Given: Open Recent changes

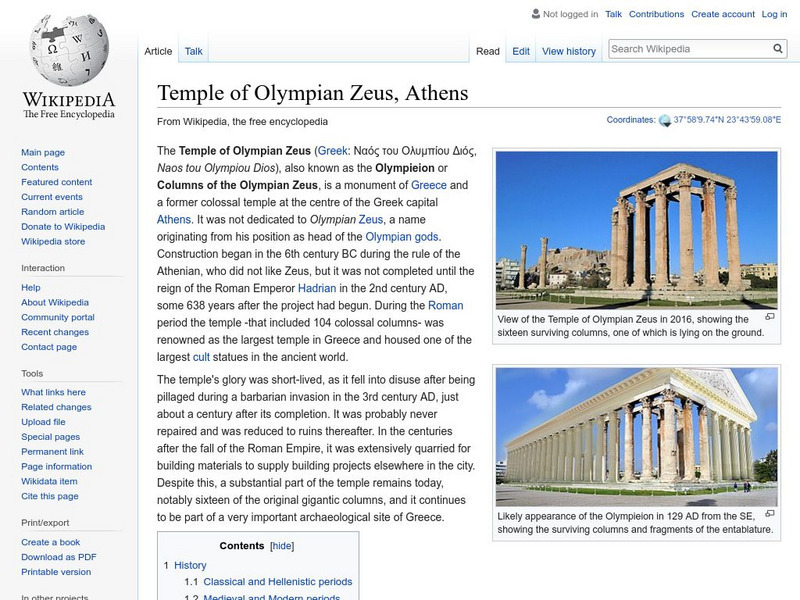Looking at the screenshot, I should point(55,332).
